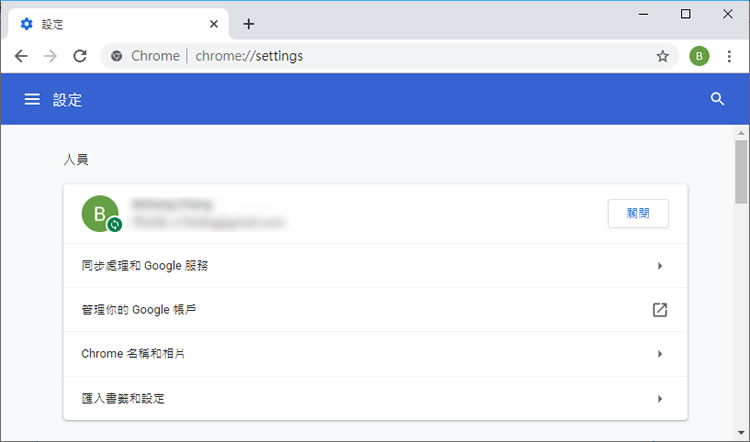Click the 關閉 sync button
This screenshot has width=750, height=442.
click(x=638, y=213)
